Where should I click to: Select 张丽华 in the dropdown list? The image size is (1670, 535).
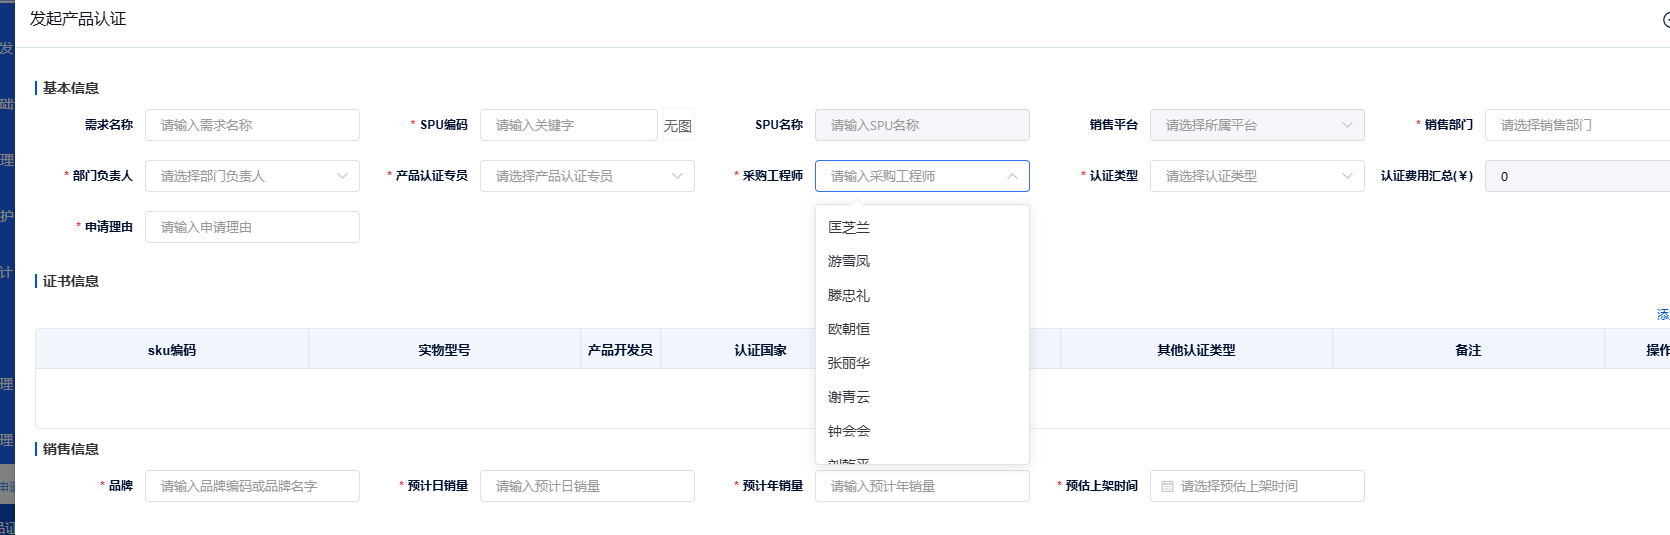tap(849, 363)
